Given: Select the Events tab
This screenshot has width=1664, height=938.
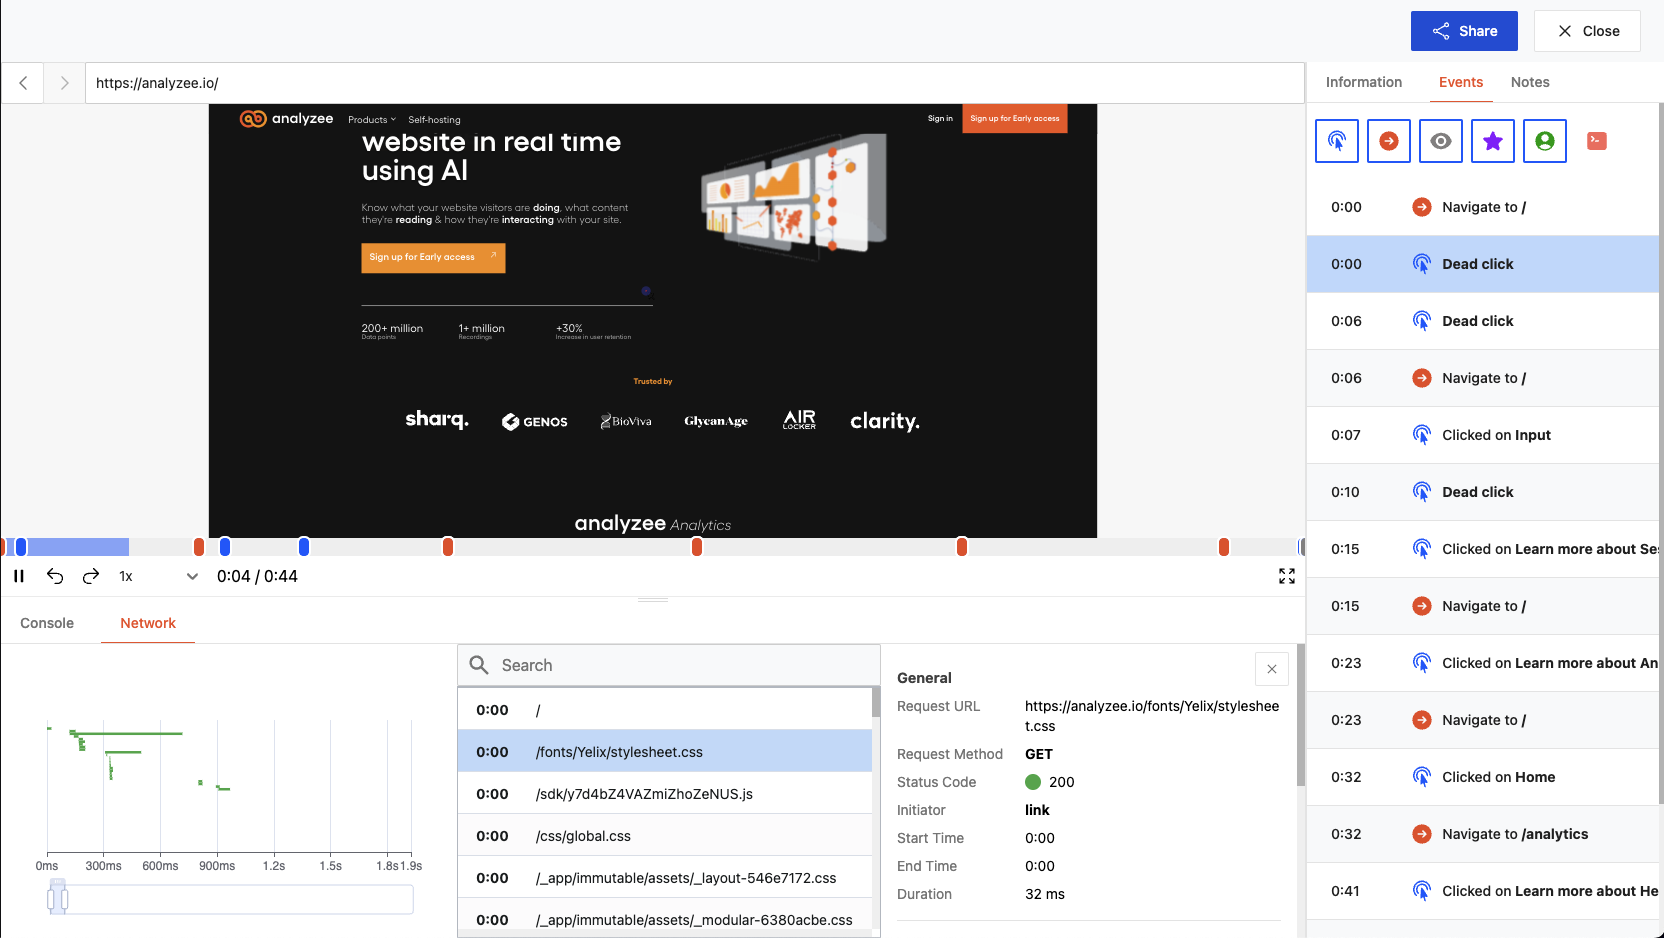Looking at the screenshot, I should (x=1461, y=82).
